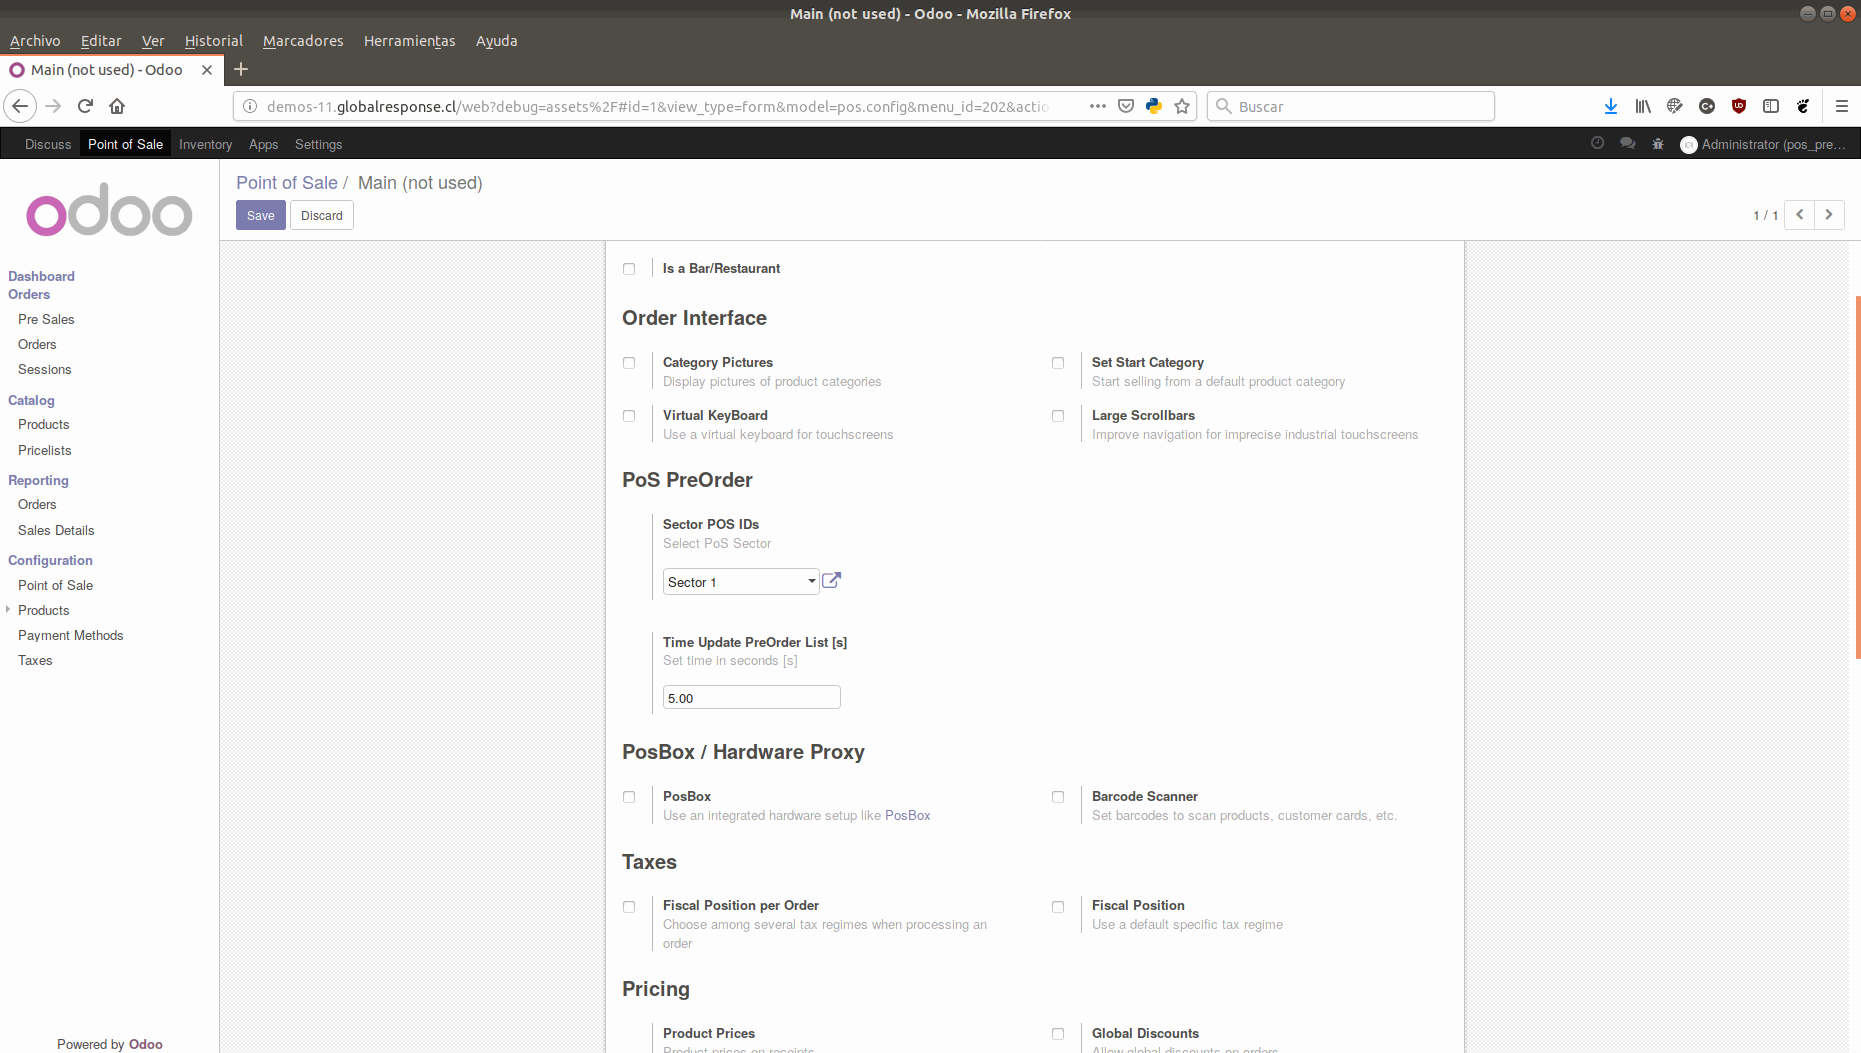
Task: Open the Firefox library sidebar icon
Action: click(1642, 106)
